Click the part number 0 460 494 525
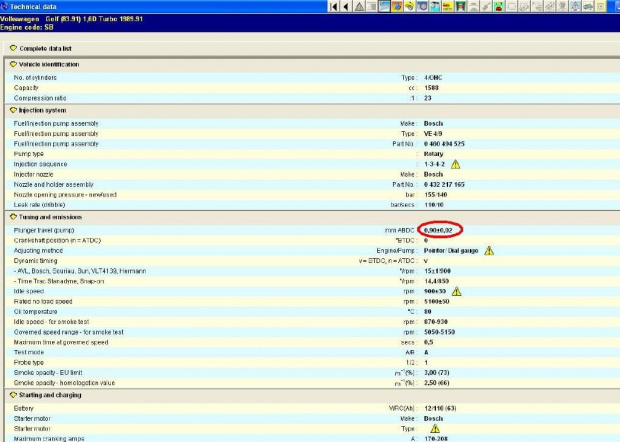Viewport: 620px width, 442px height. 444,144
